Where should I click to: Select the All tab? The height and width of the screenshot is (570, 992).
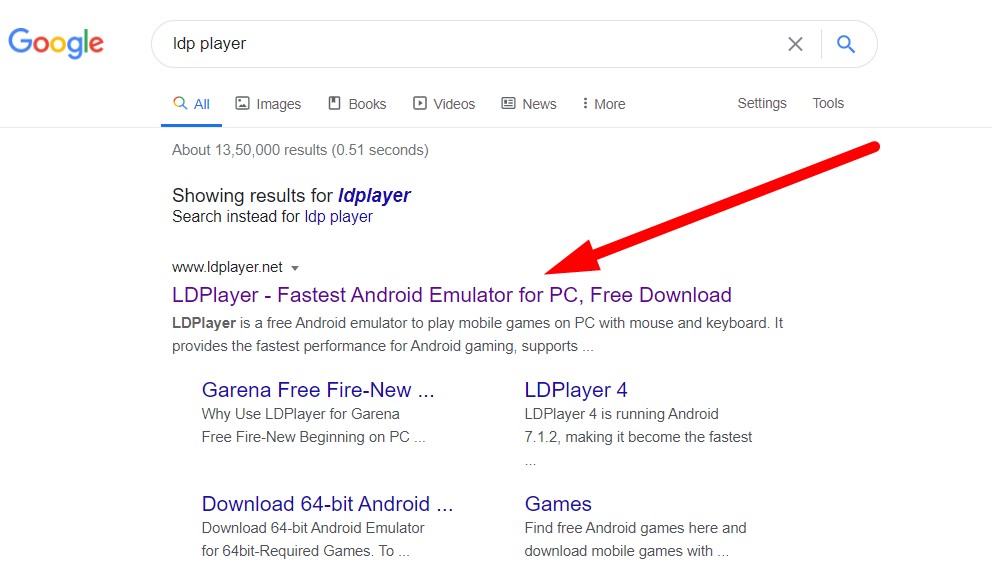192,104
